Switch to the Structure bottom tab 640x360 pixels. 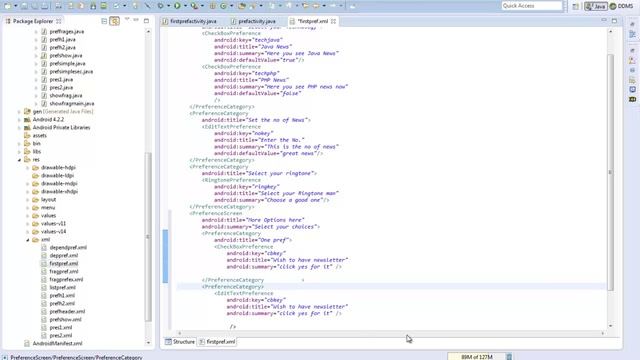coord(180,342)
